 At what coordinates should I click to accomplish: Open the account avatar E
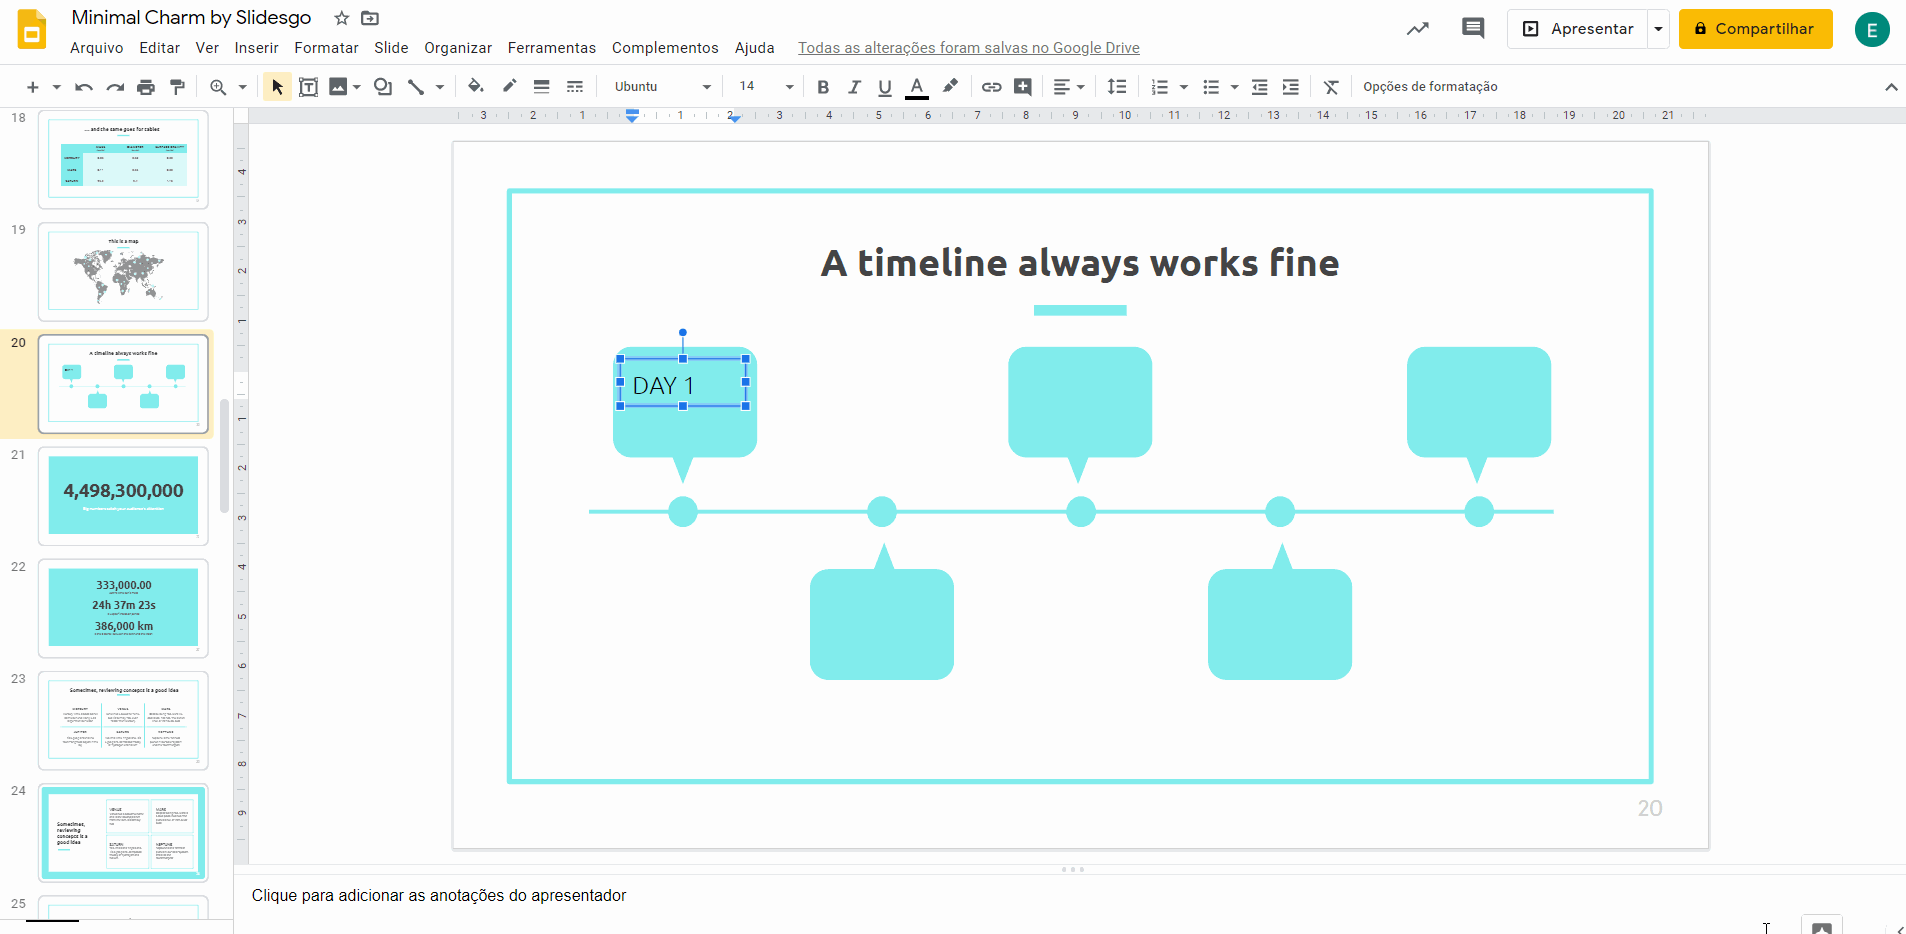click(x=1872, y=30)
